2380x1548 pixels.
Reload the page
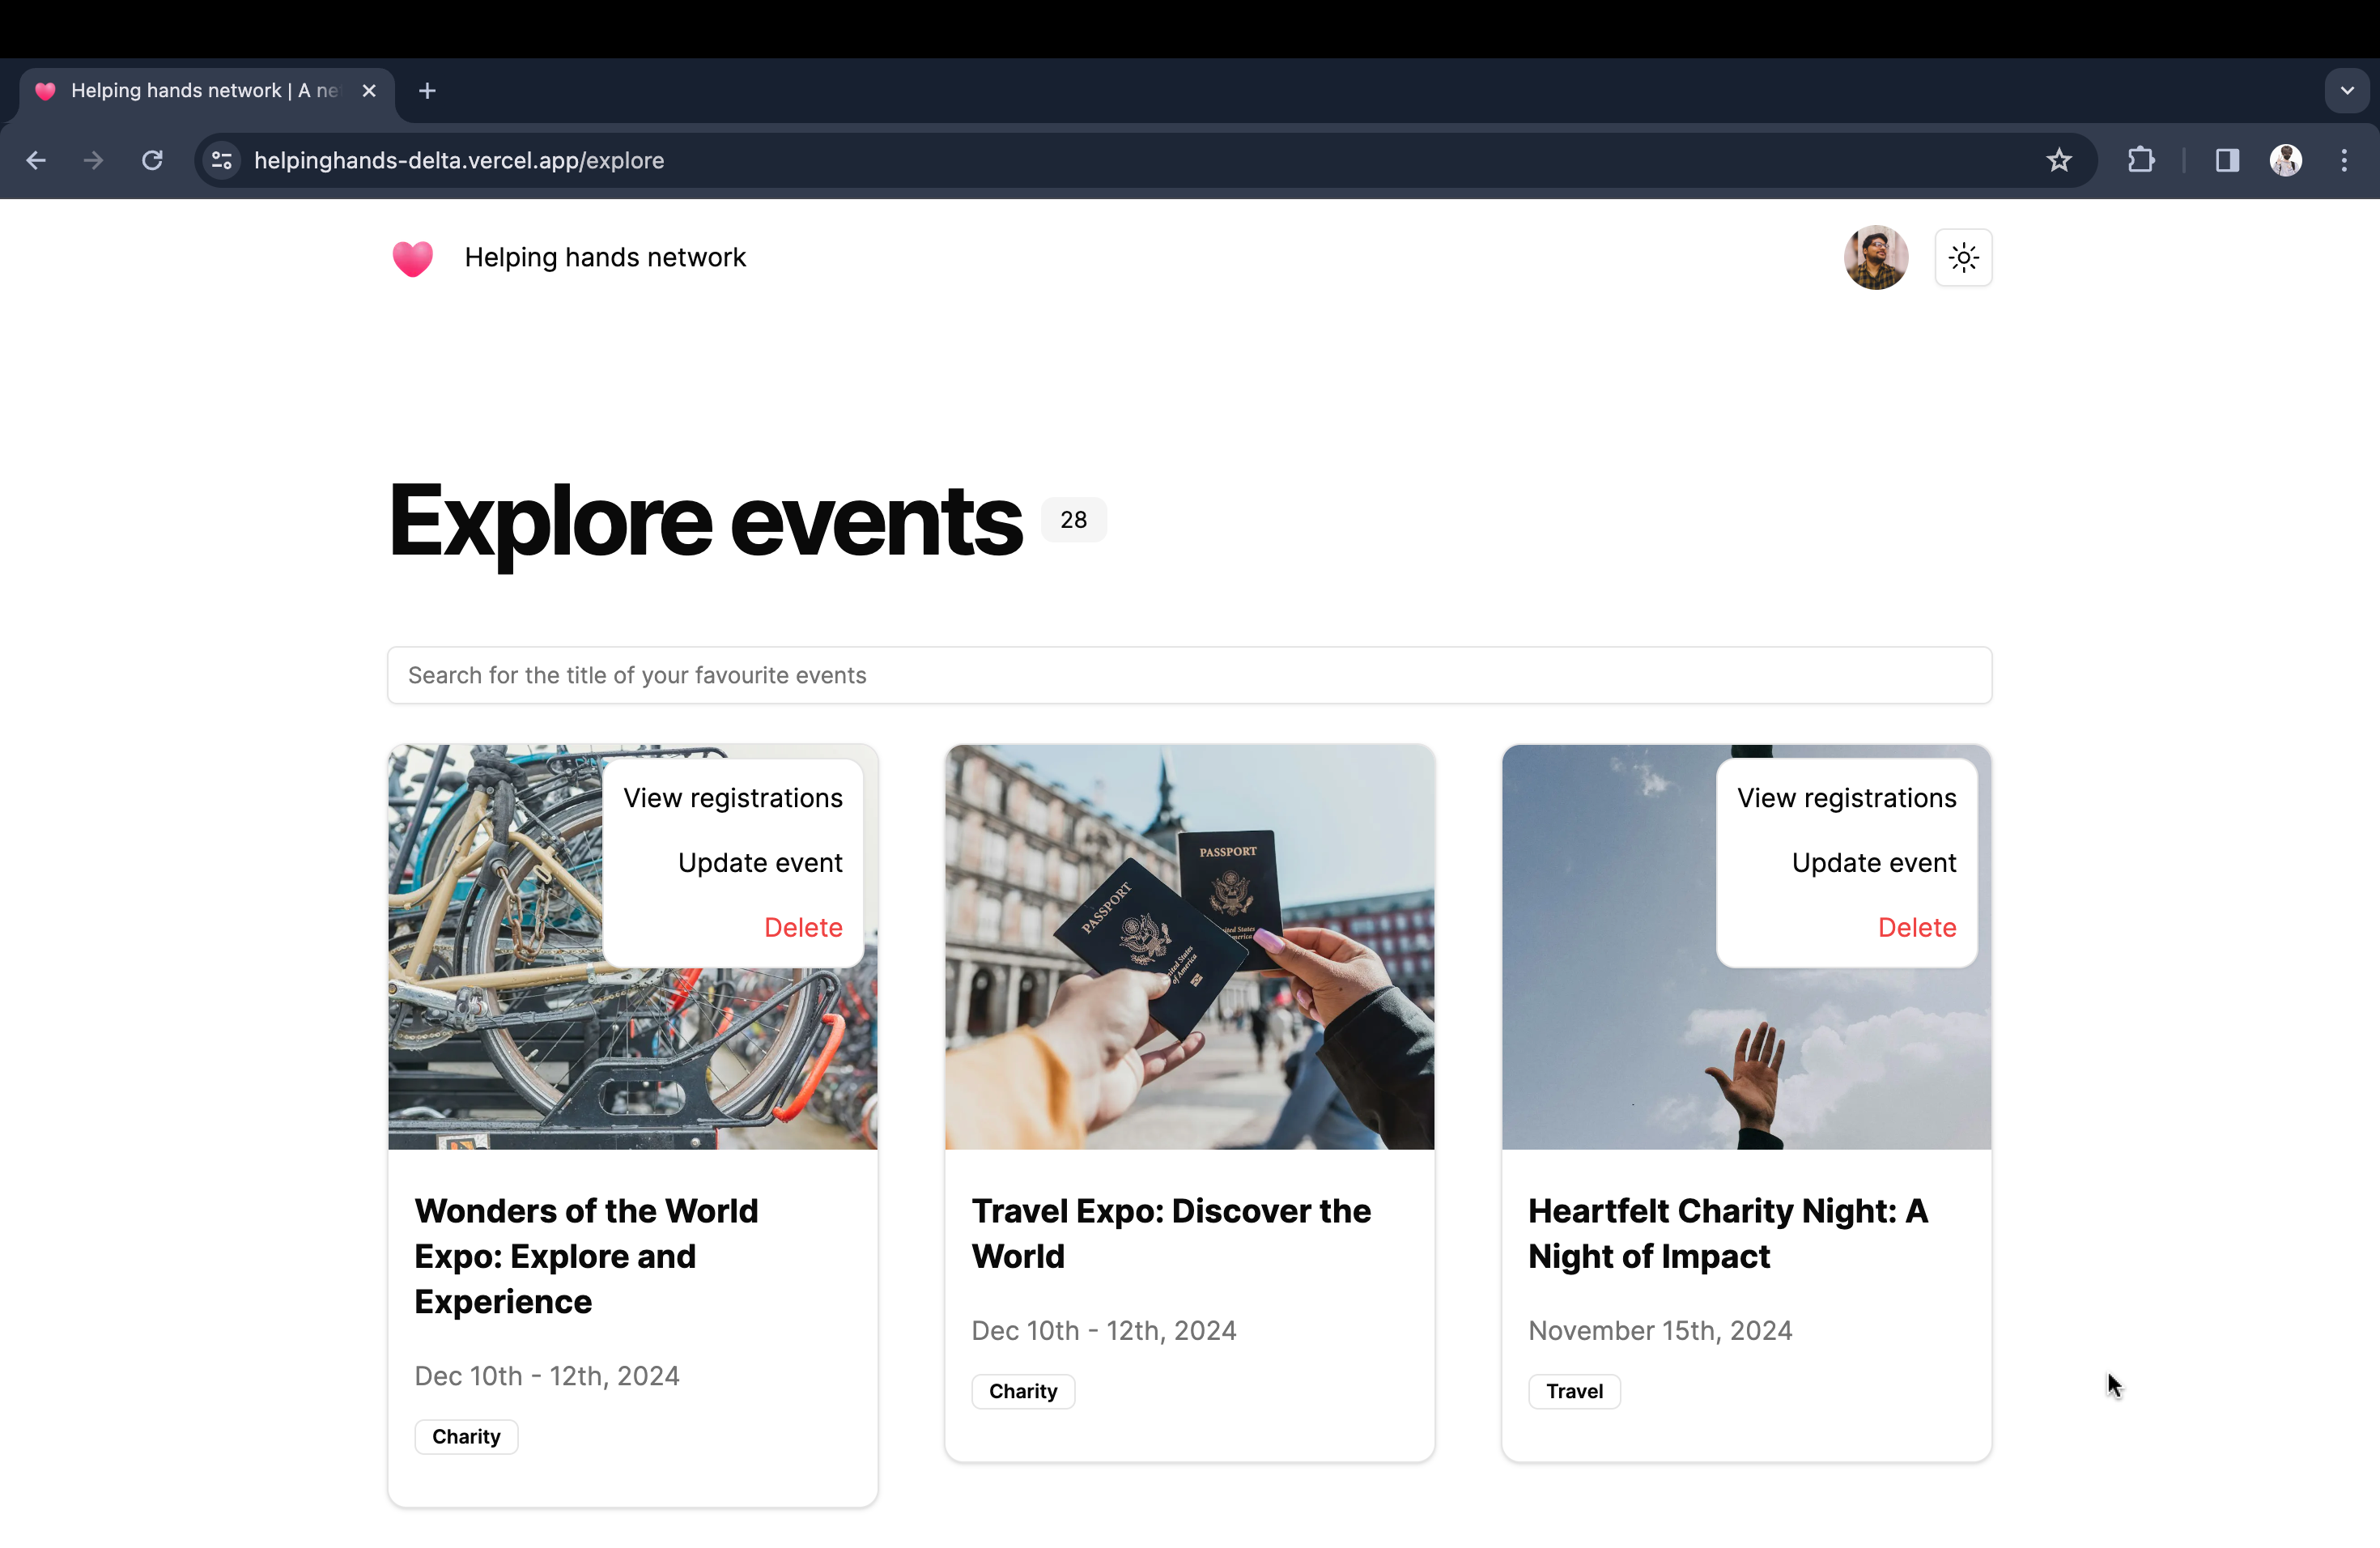[x=152, y=160]
